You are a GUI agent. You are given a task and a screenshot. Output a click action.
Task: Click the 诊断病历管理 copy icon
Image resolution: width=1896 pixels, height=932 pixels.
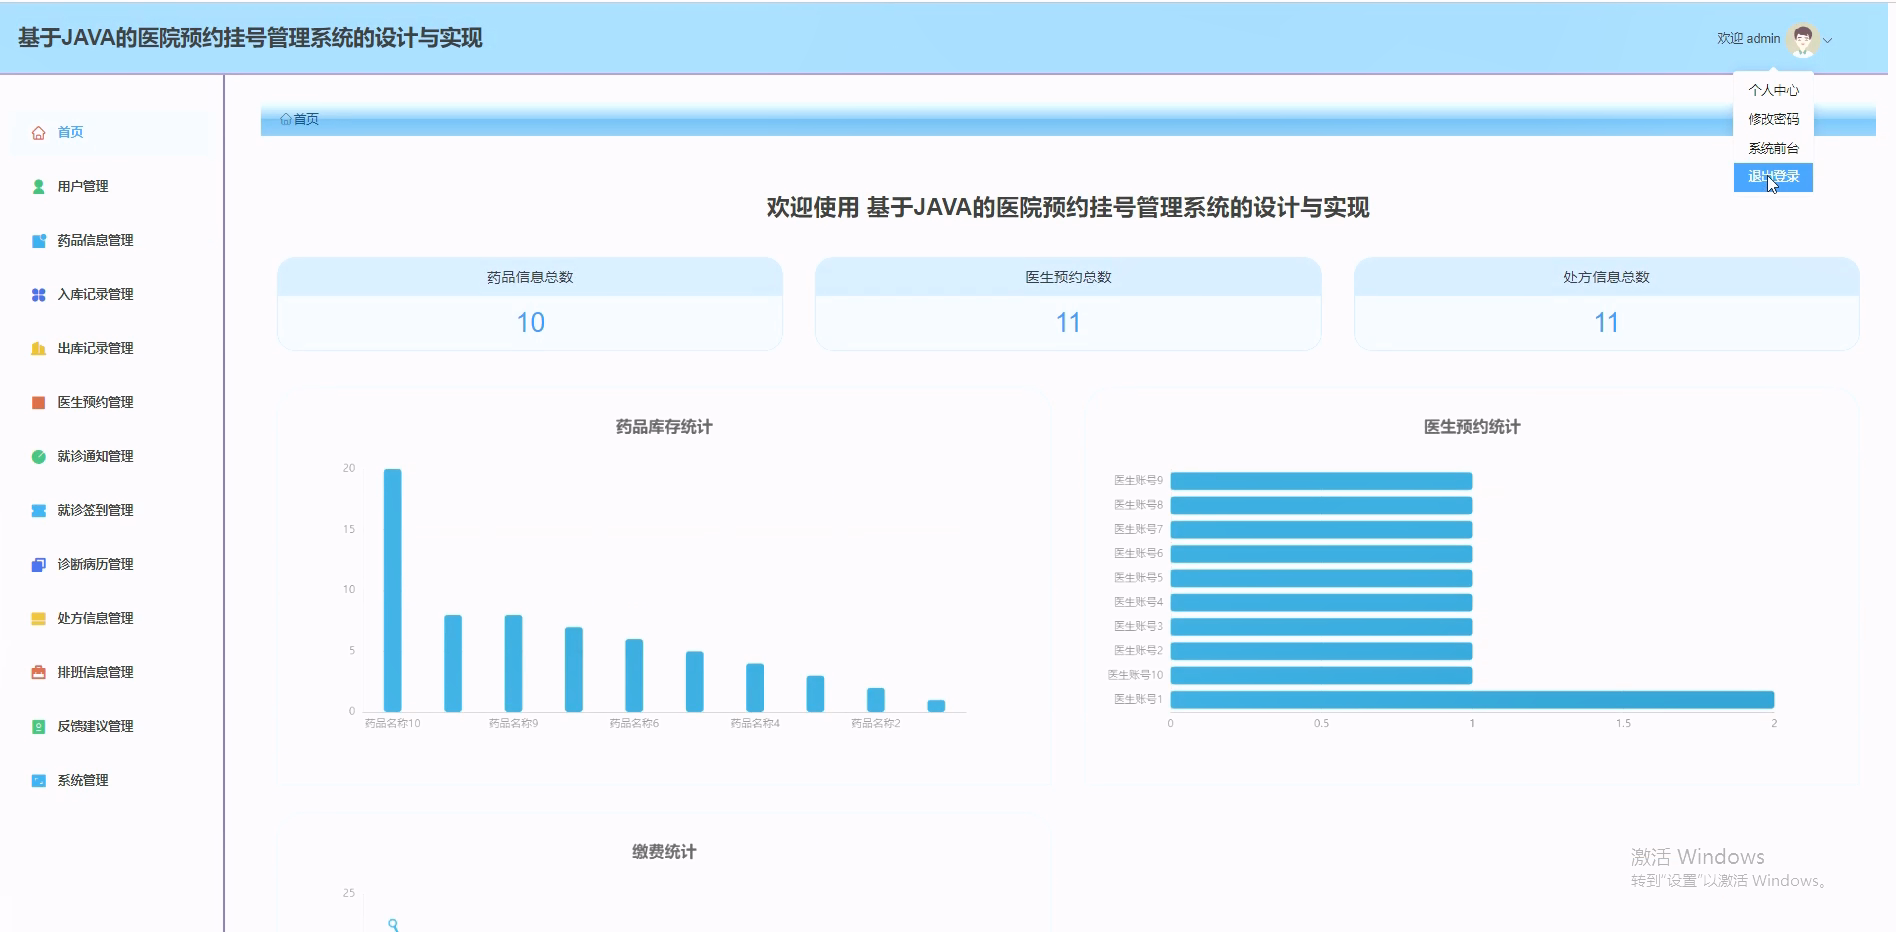38,565
